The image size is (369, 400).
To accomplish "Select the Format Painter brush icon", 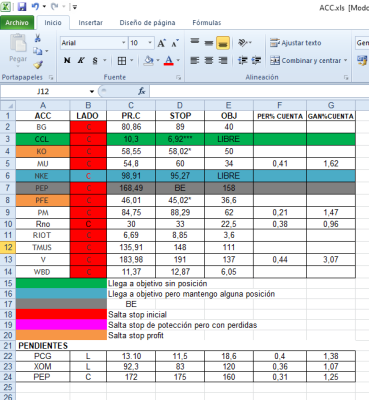I will click(x=38, y=64).
